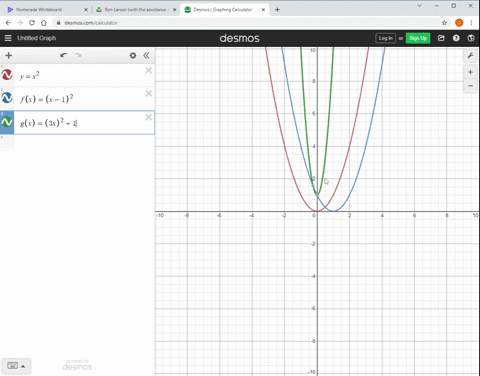Image resolution: width=480 pixels, height=376 pixels.
Task: Go back in browser history
Action: [x=8, y=23]
